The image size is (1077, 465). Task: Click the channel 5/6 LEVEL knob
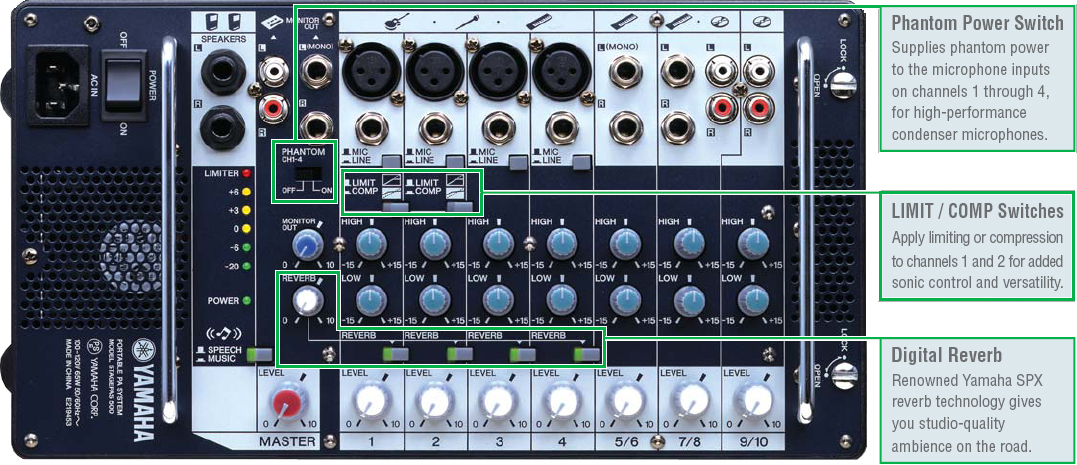pyautogui.click(x=626, y=400)
